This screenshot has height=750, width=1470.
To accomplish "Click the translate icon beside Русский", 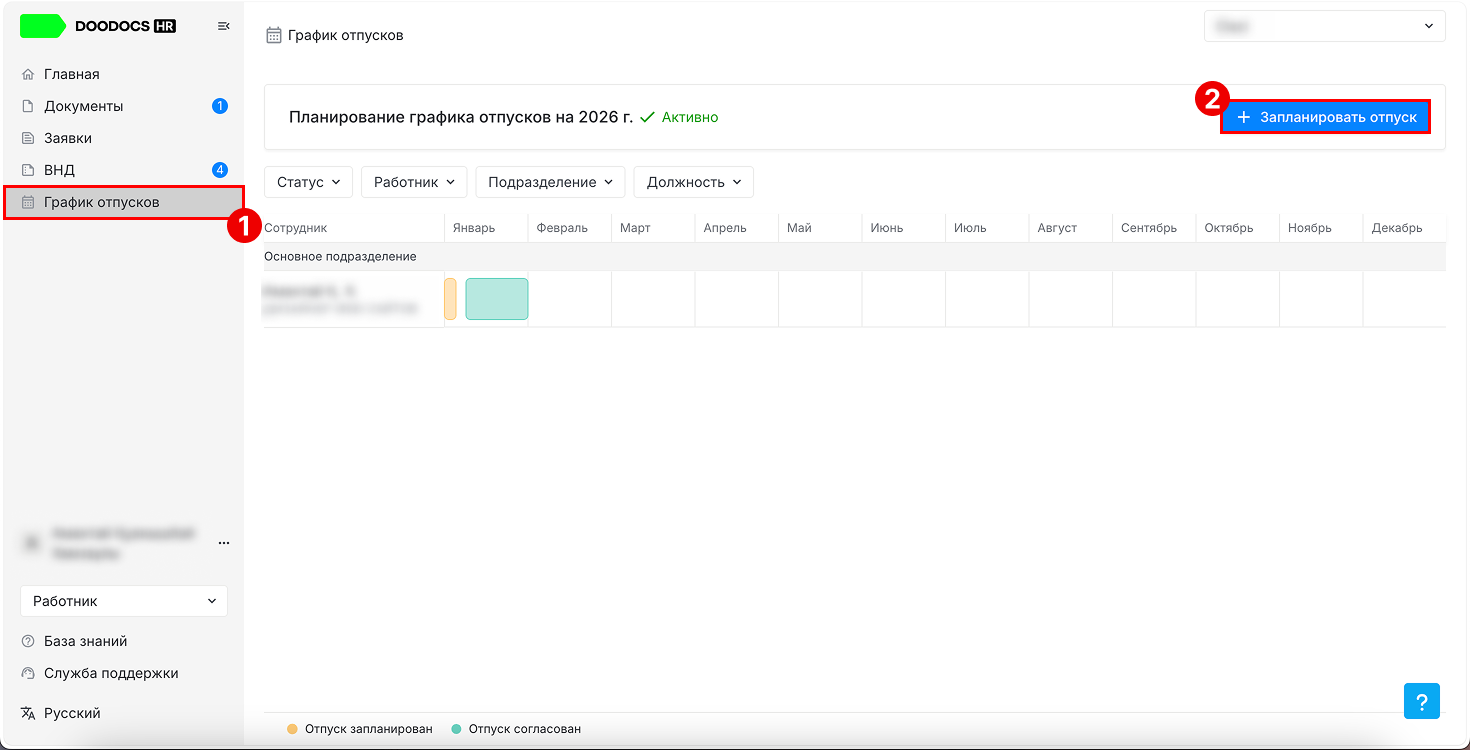I will (28, 713).
